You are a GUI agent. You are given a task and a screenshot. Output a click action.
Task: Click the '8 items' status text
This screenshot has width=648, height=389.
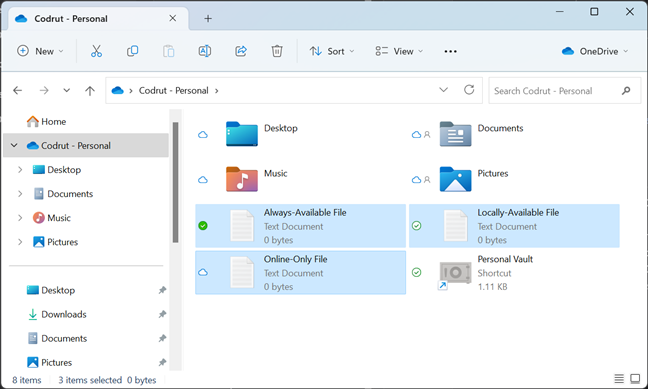tap(27, 380)
